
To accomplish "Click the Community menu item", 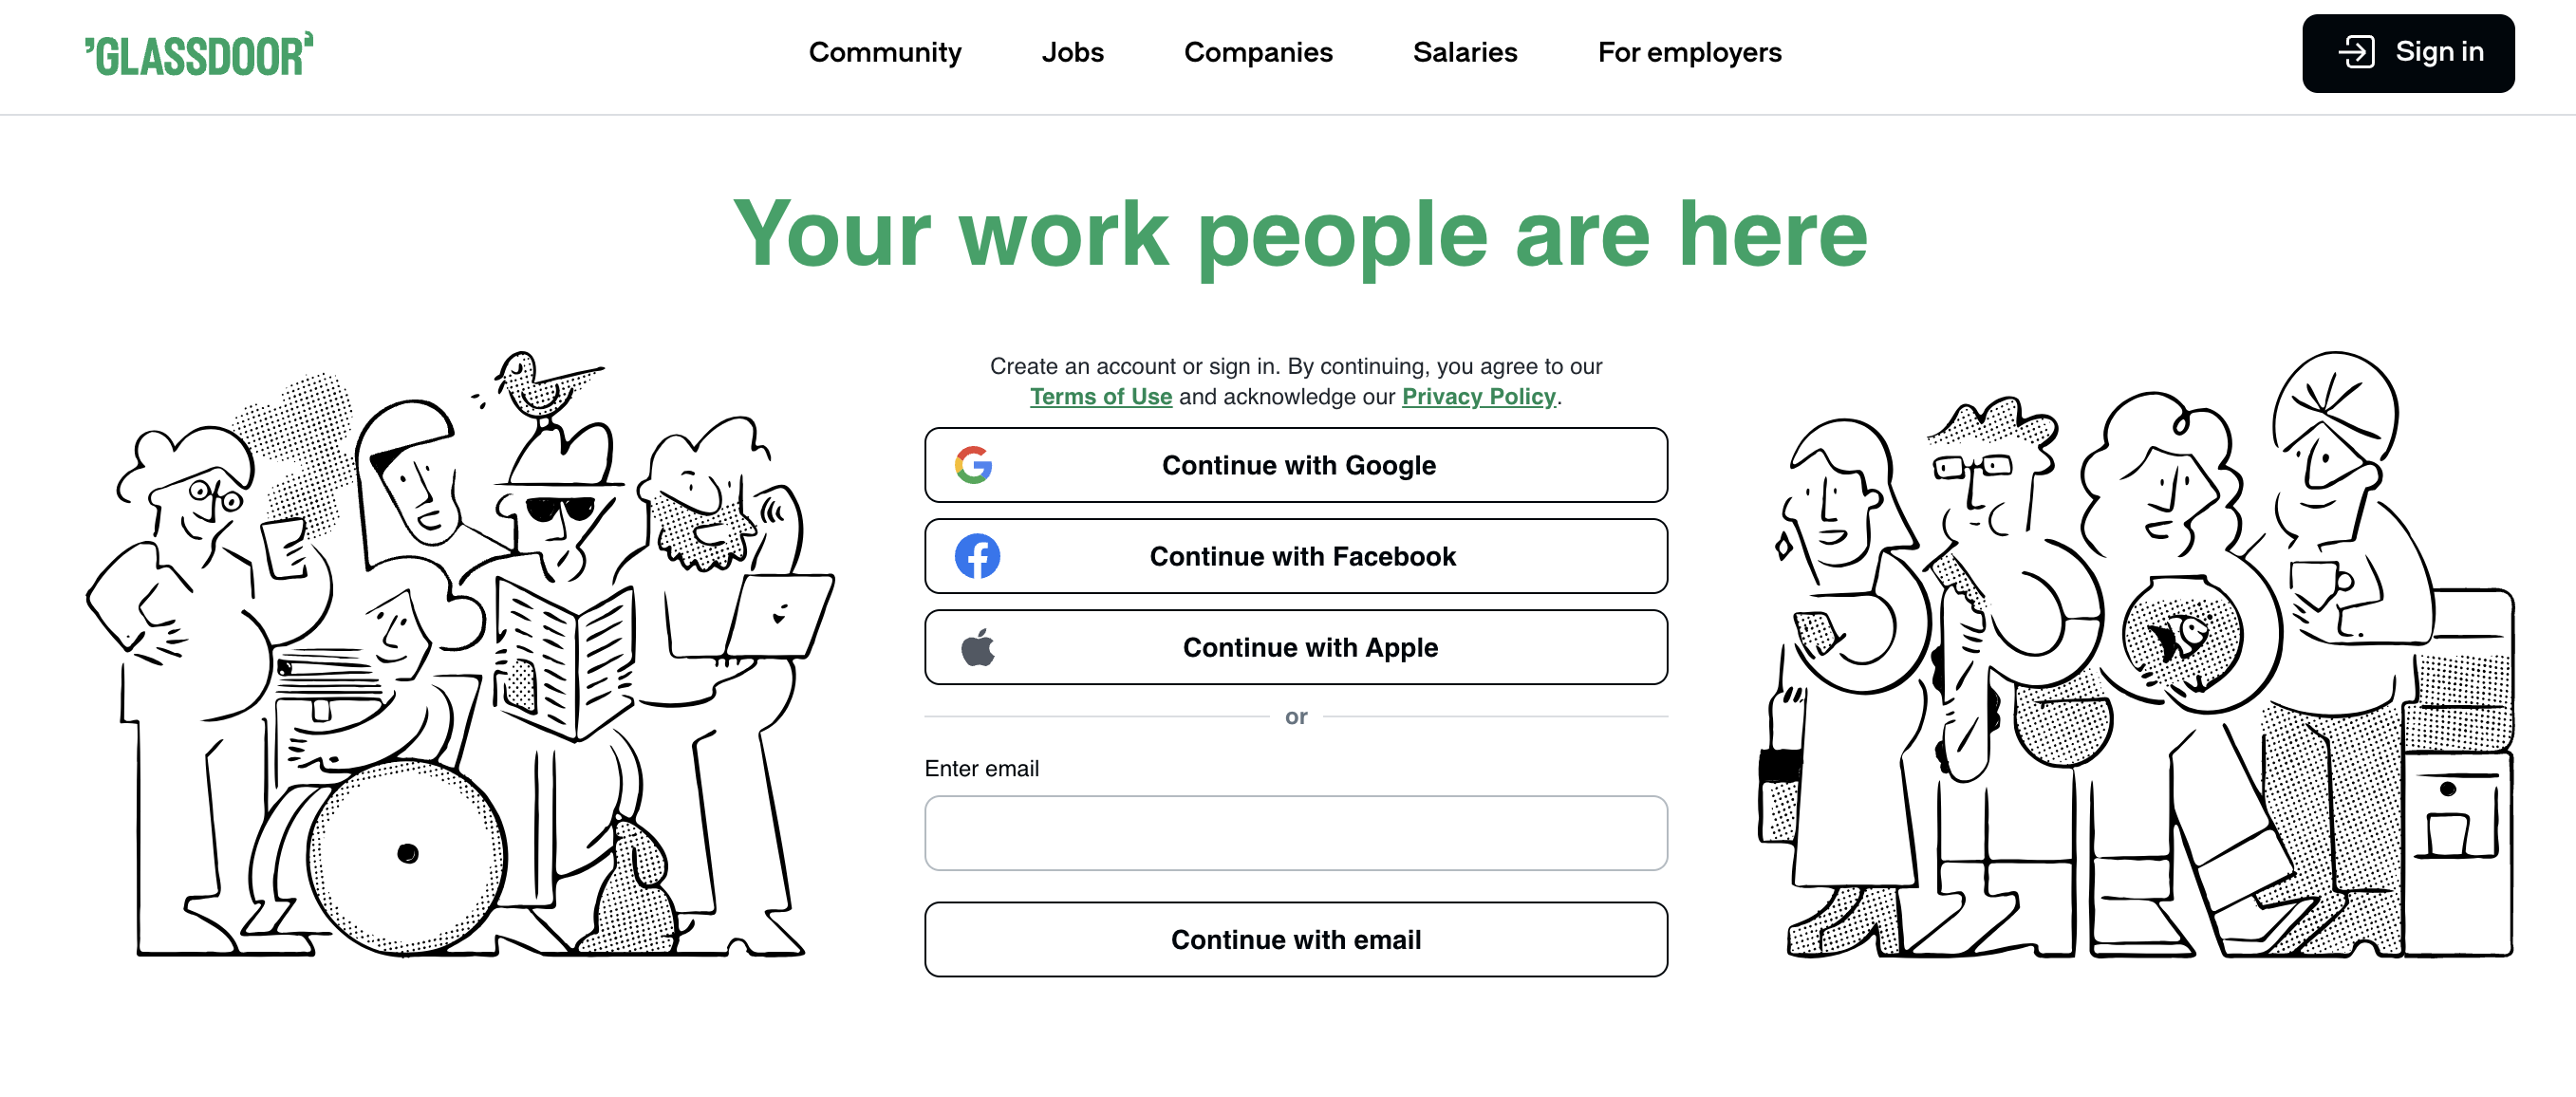I will (884, 52).
